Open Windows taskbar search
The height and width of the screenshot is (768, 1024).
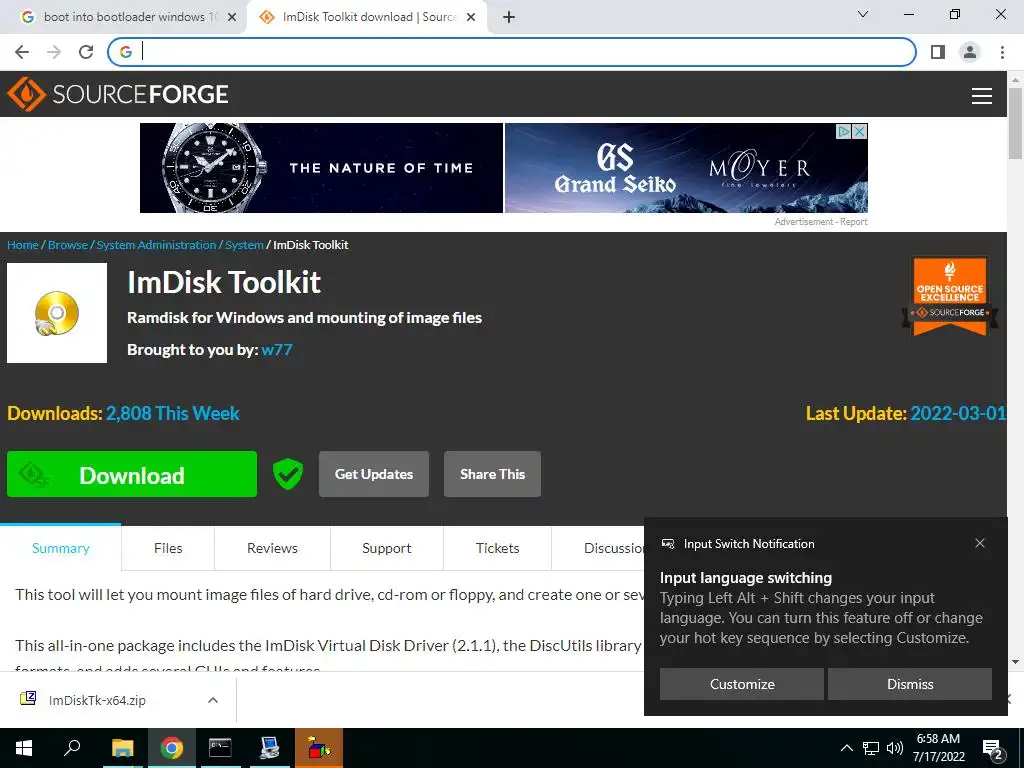pyautogui.click(x=72, y=748)
